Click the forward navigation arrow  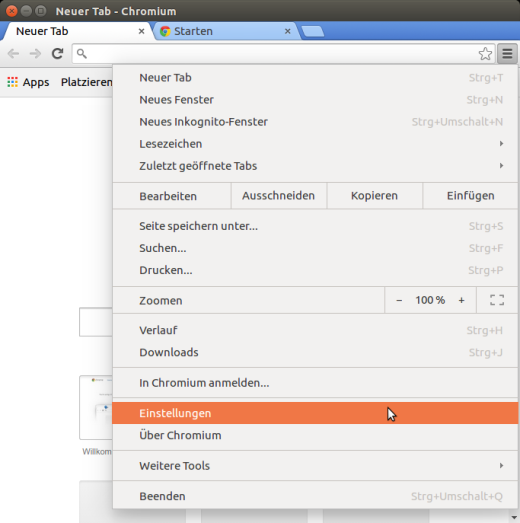[x=35, y=53]
